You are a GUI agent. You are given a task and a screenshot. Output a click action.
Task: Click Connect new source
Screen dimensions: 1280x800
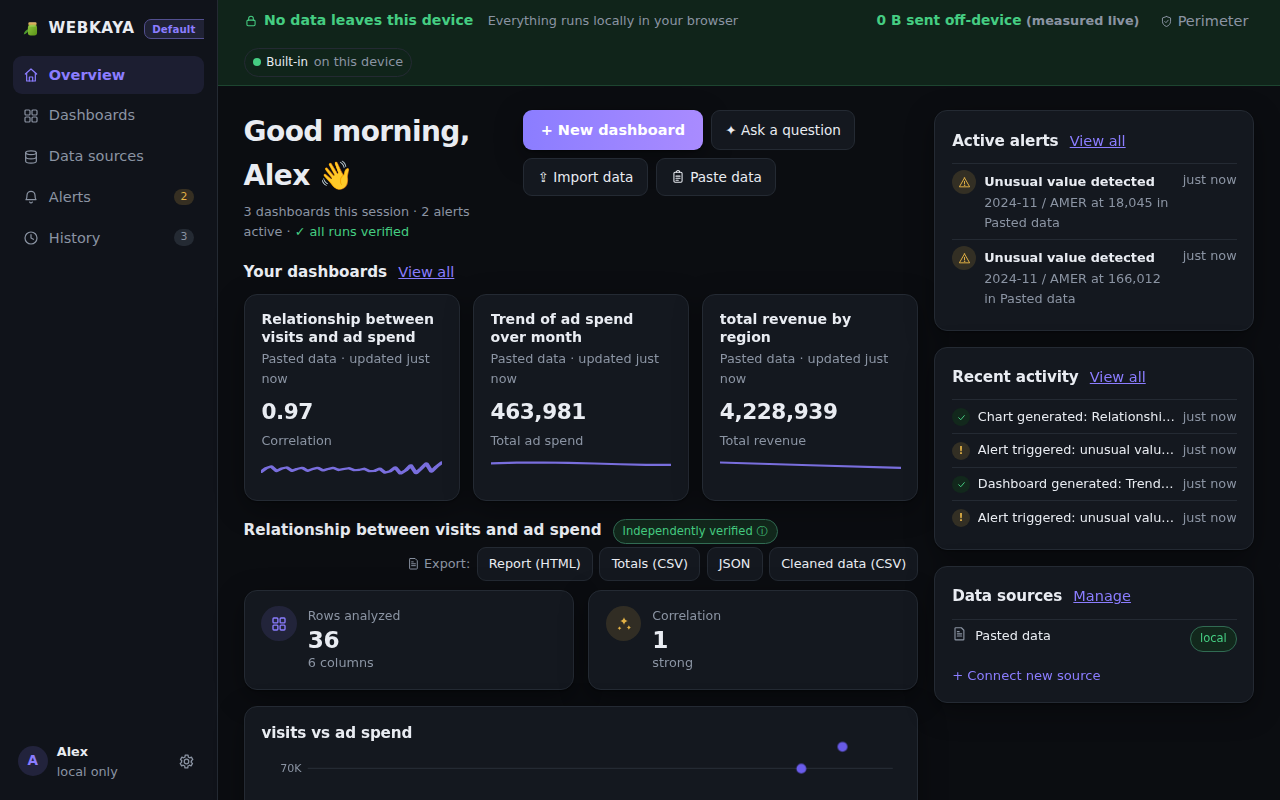point(1026,676)
